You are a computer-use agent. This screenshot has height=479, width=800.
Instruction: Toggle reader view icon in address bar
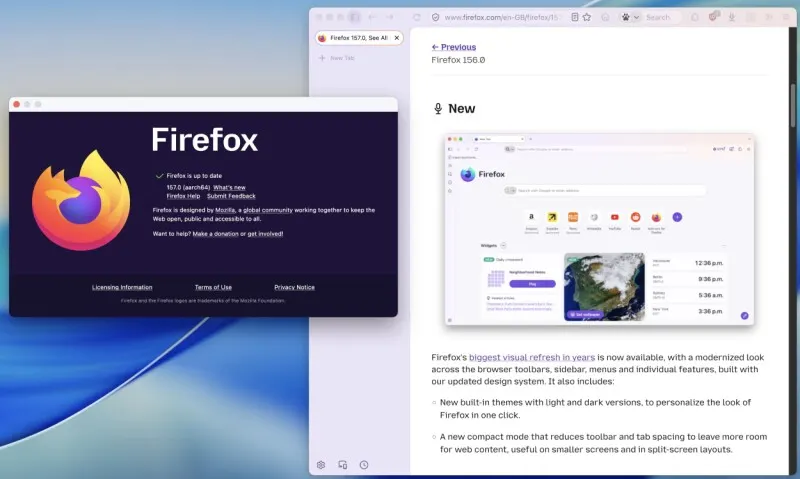pyautogui.click(x=574, y=17)
